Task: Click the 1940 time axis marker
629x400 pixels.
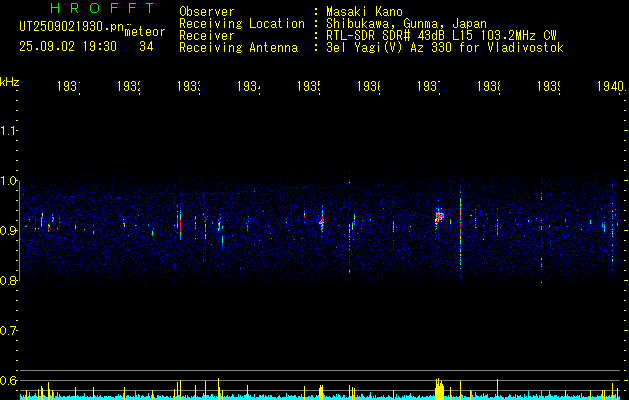Action: coord(611,86)
